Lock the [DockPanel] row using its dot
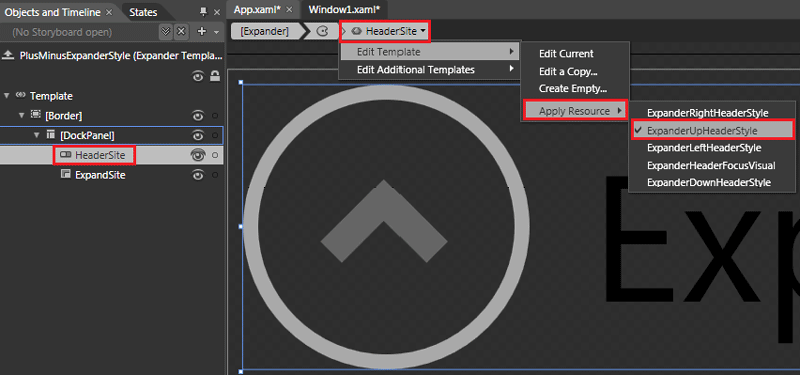 click(x=215, y=135)
